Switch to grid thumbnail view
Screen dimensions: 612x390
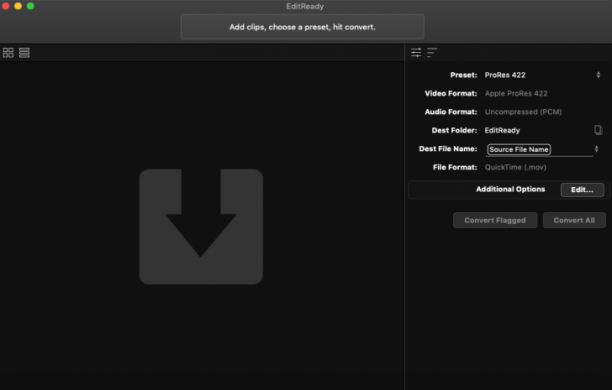(8, 53)
